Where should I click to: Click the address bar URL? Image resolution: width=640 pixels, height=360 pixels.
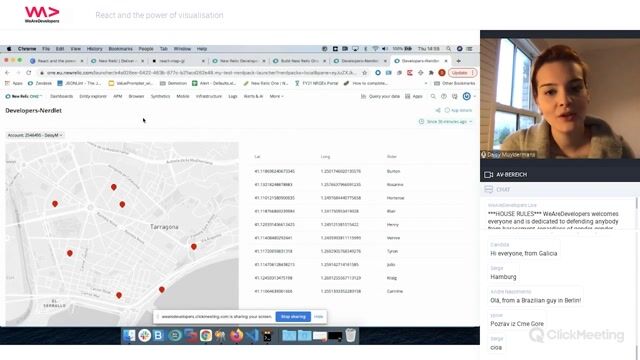[x=201, y=73]
